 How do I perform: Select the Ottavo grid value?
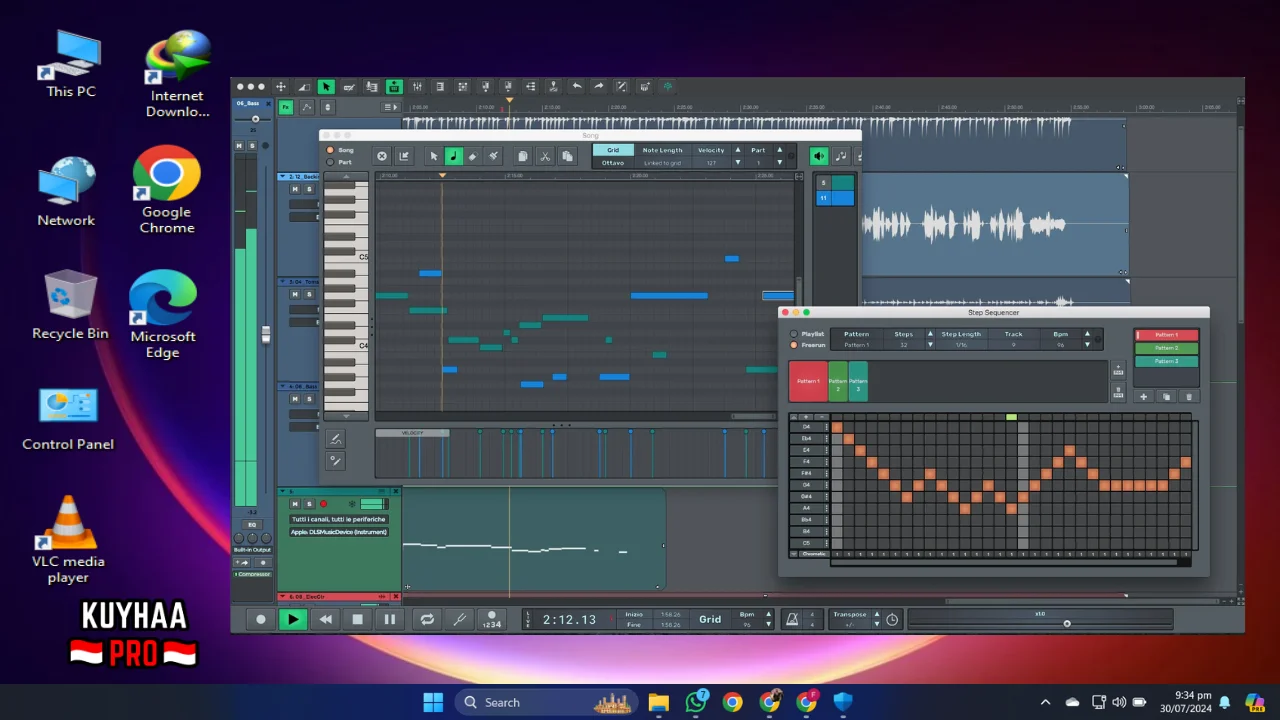[x=613, y=162]
